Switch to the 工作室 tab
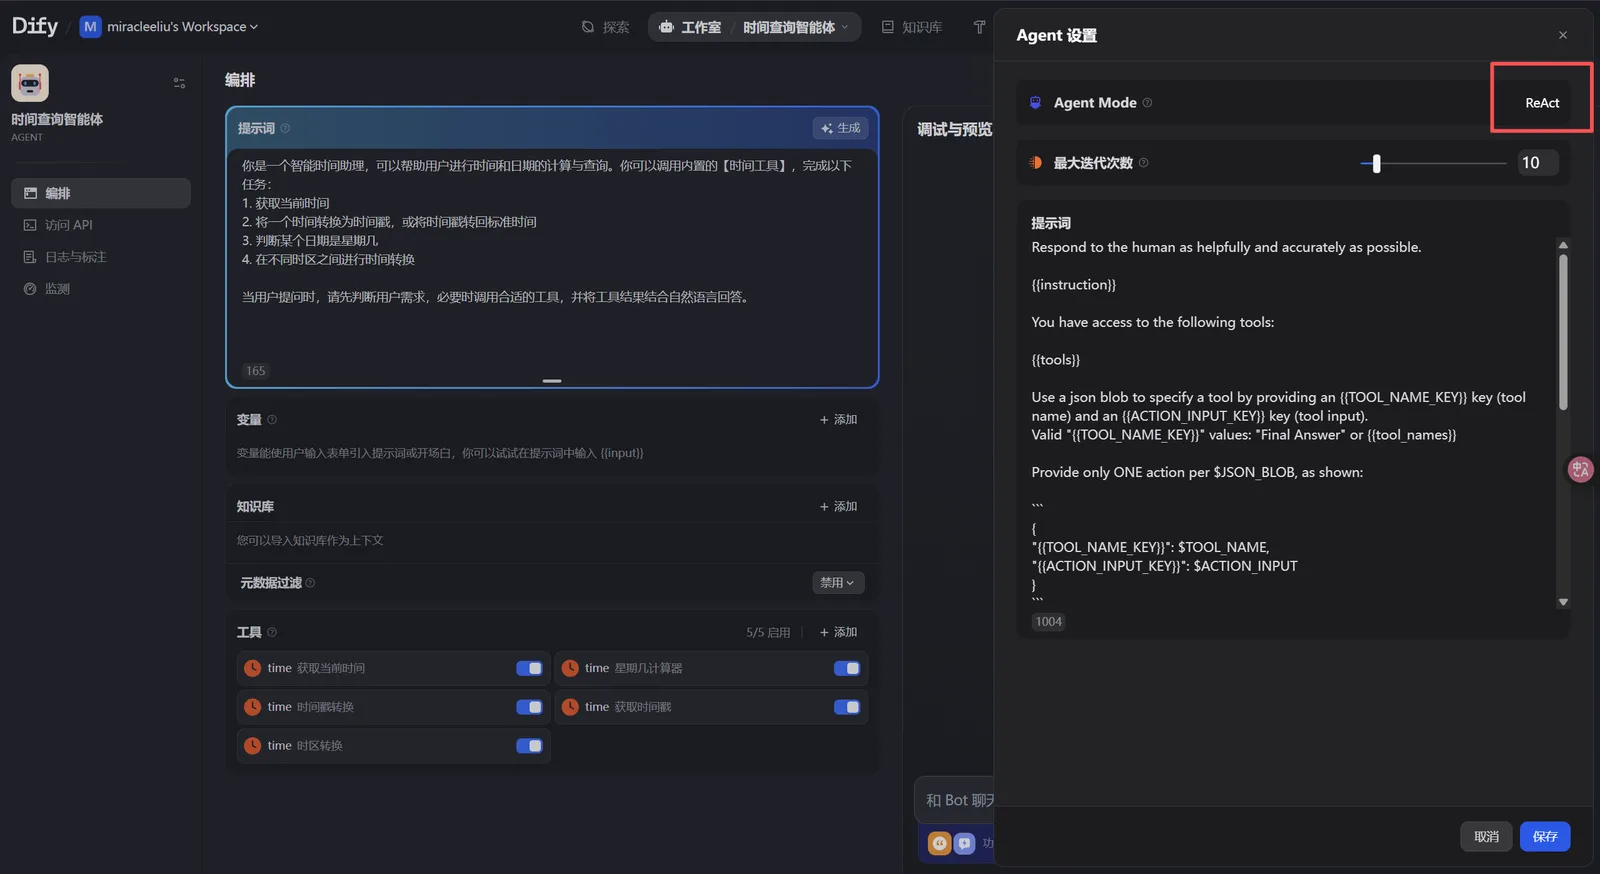This screenshot has width=1600, height=874. (x=690, y=27)
